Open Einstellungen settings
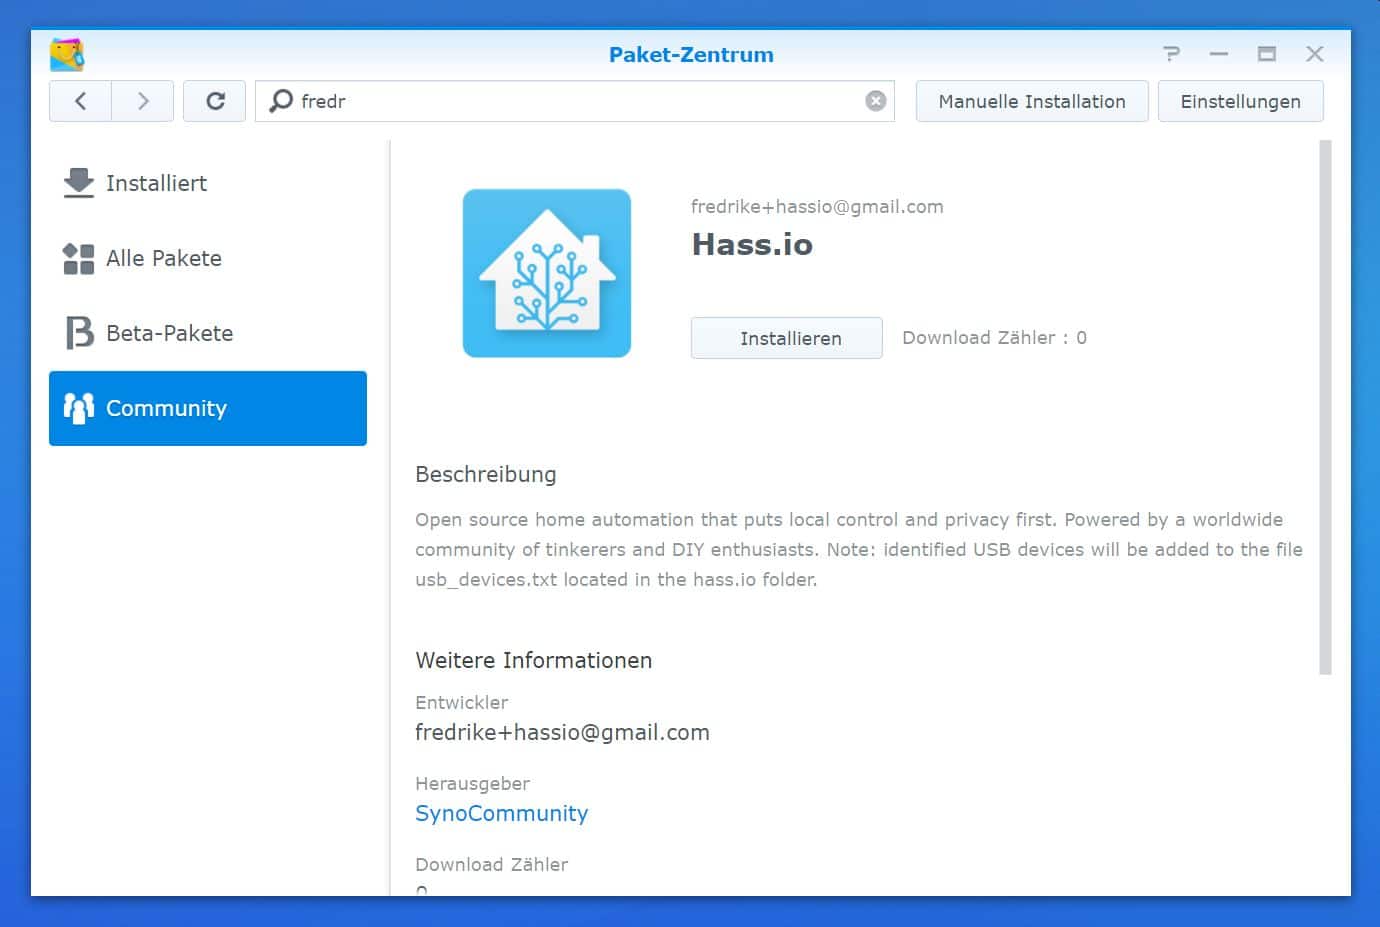1380x927 pixels. [x=1240, y=101]
